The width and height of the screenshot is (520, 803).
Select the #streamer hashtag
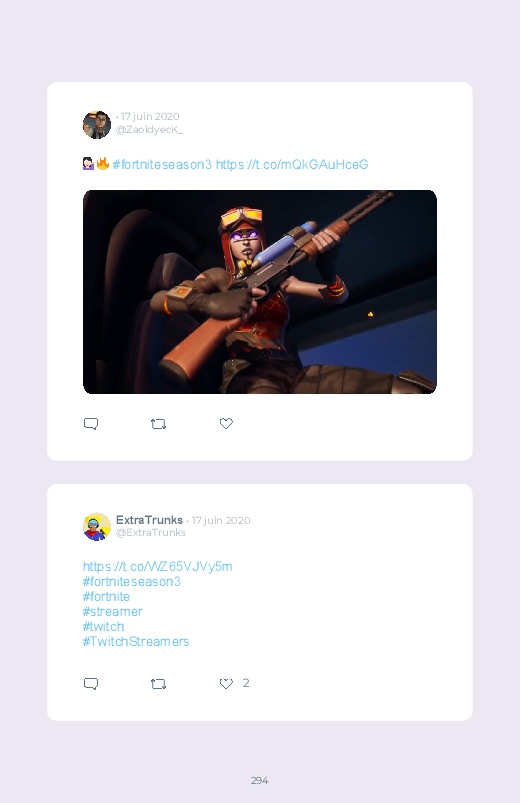click(112, 611)
